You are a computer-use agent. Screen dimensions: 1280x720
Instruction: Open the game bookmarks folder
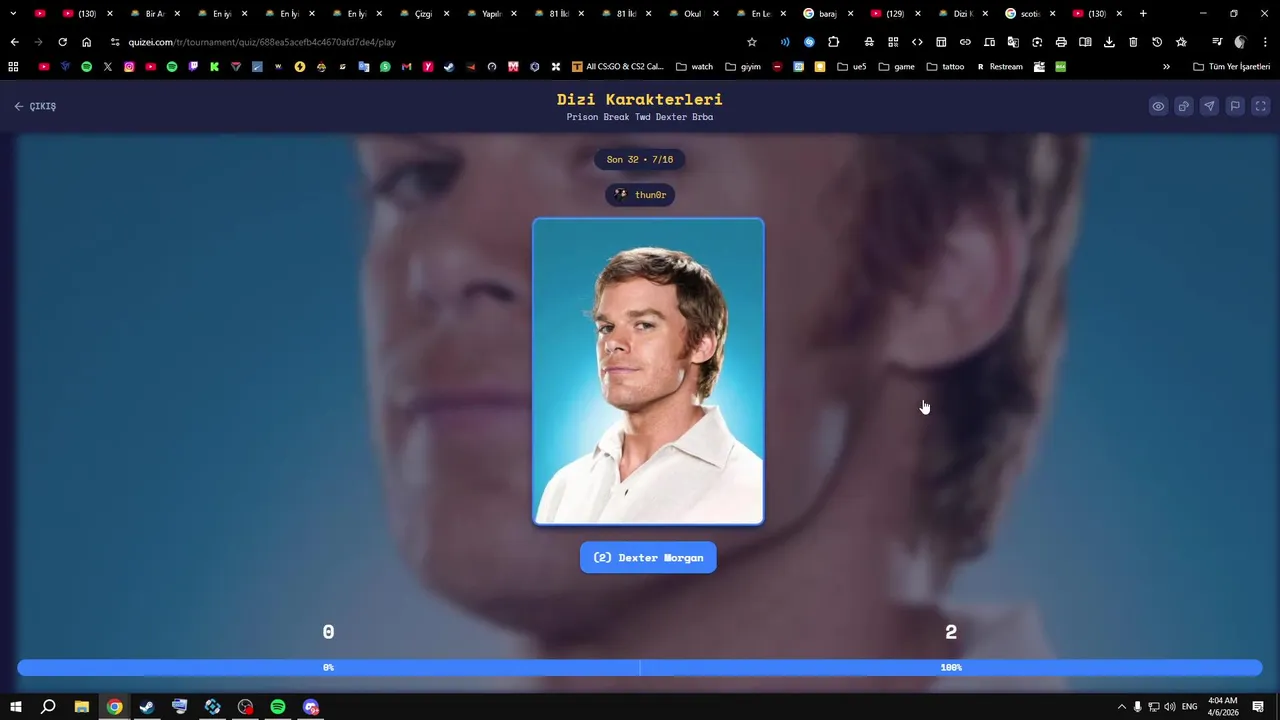(897, 67)
